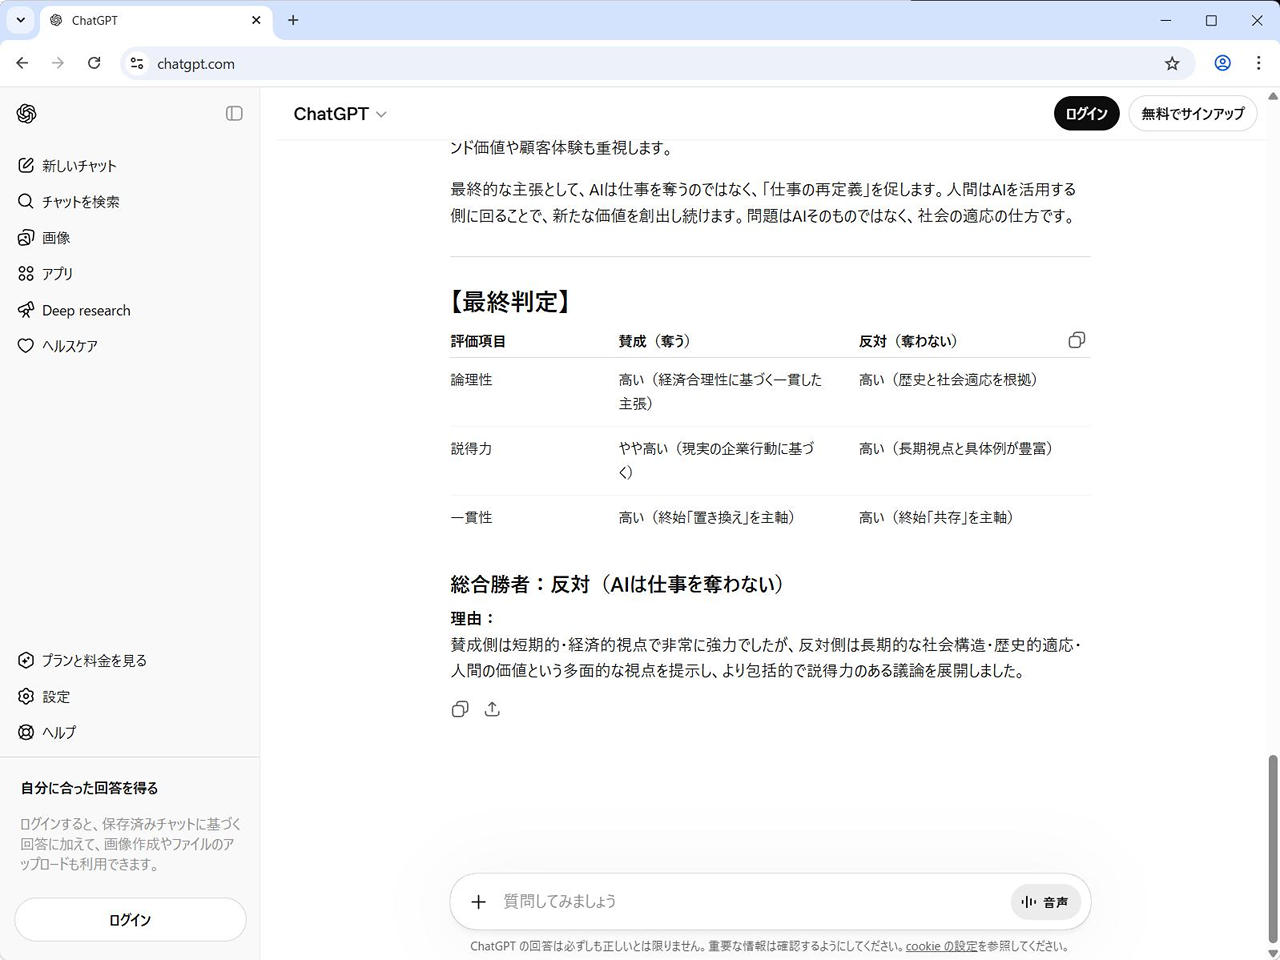
Task: Copy the response using the copy icon
Action: click(x=460, y=709)
